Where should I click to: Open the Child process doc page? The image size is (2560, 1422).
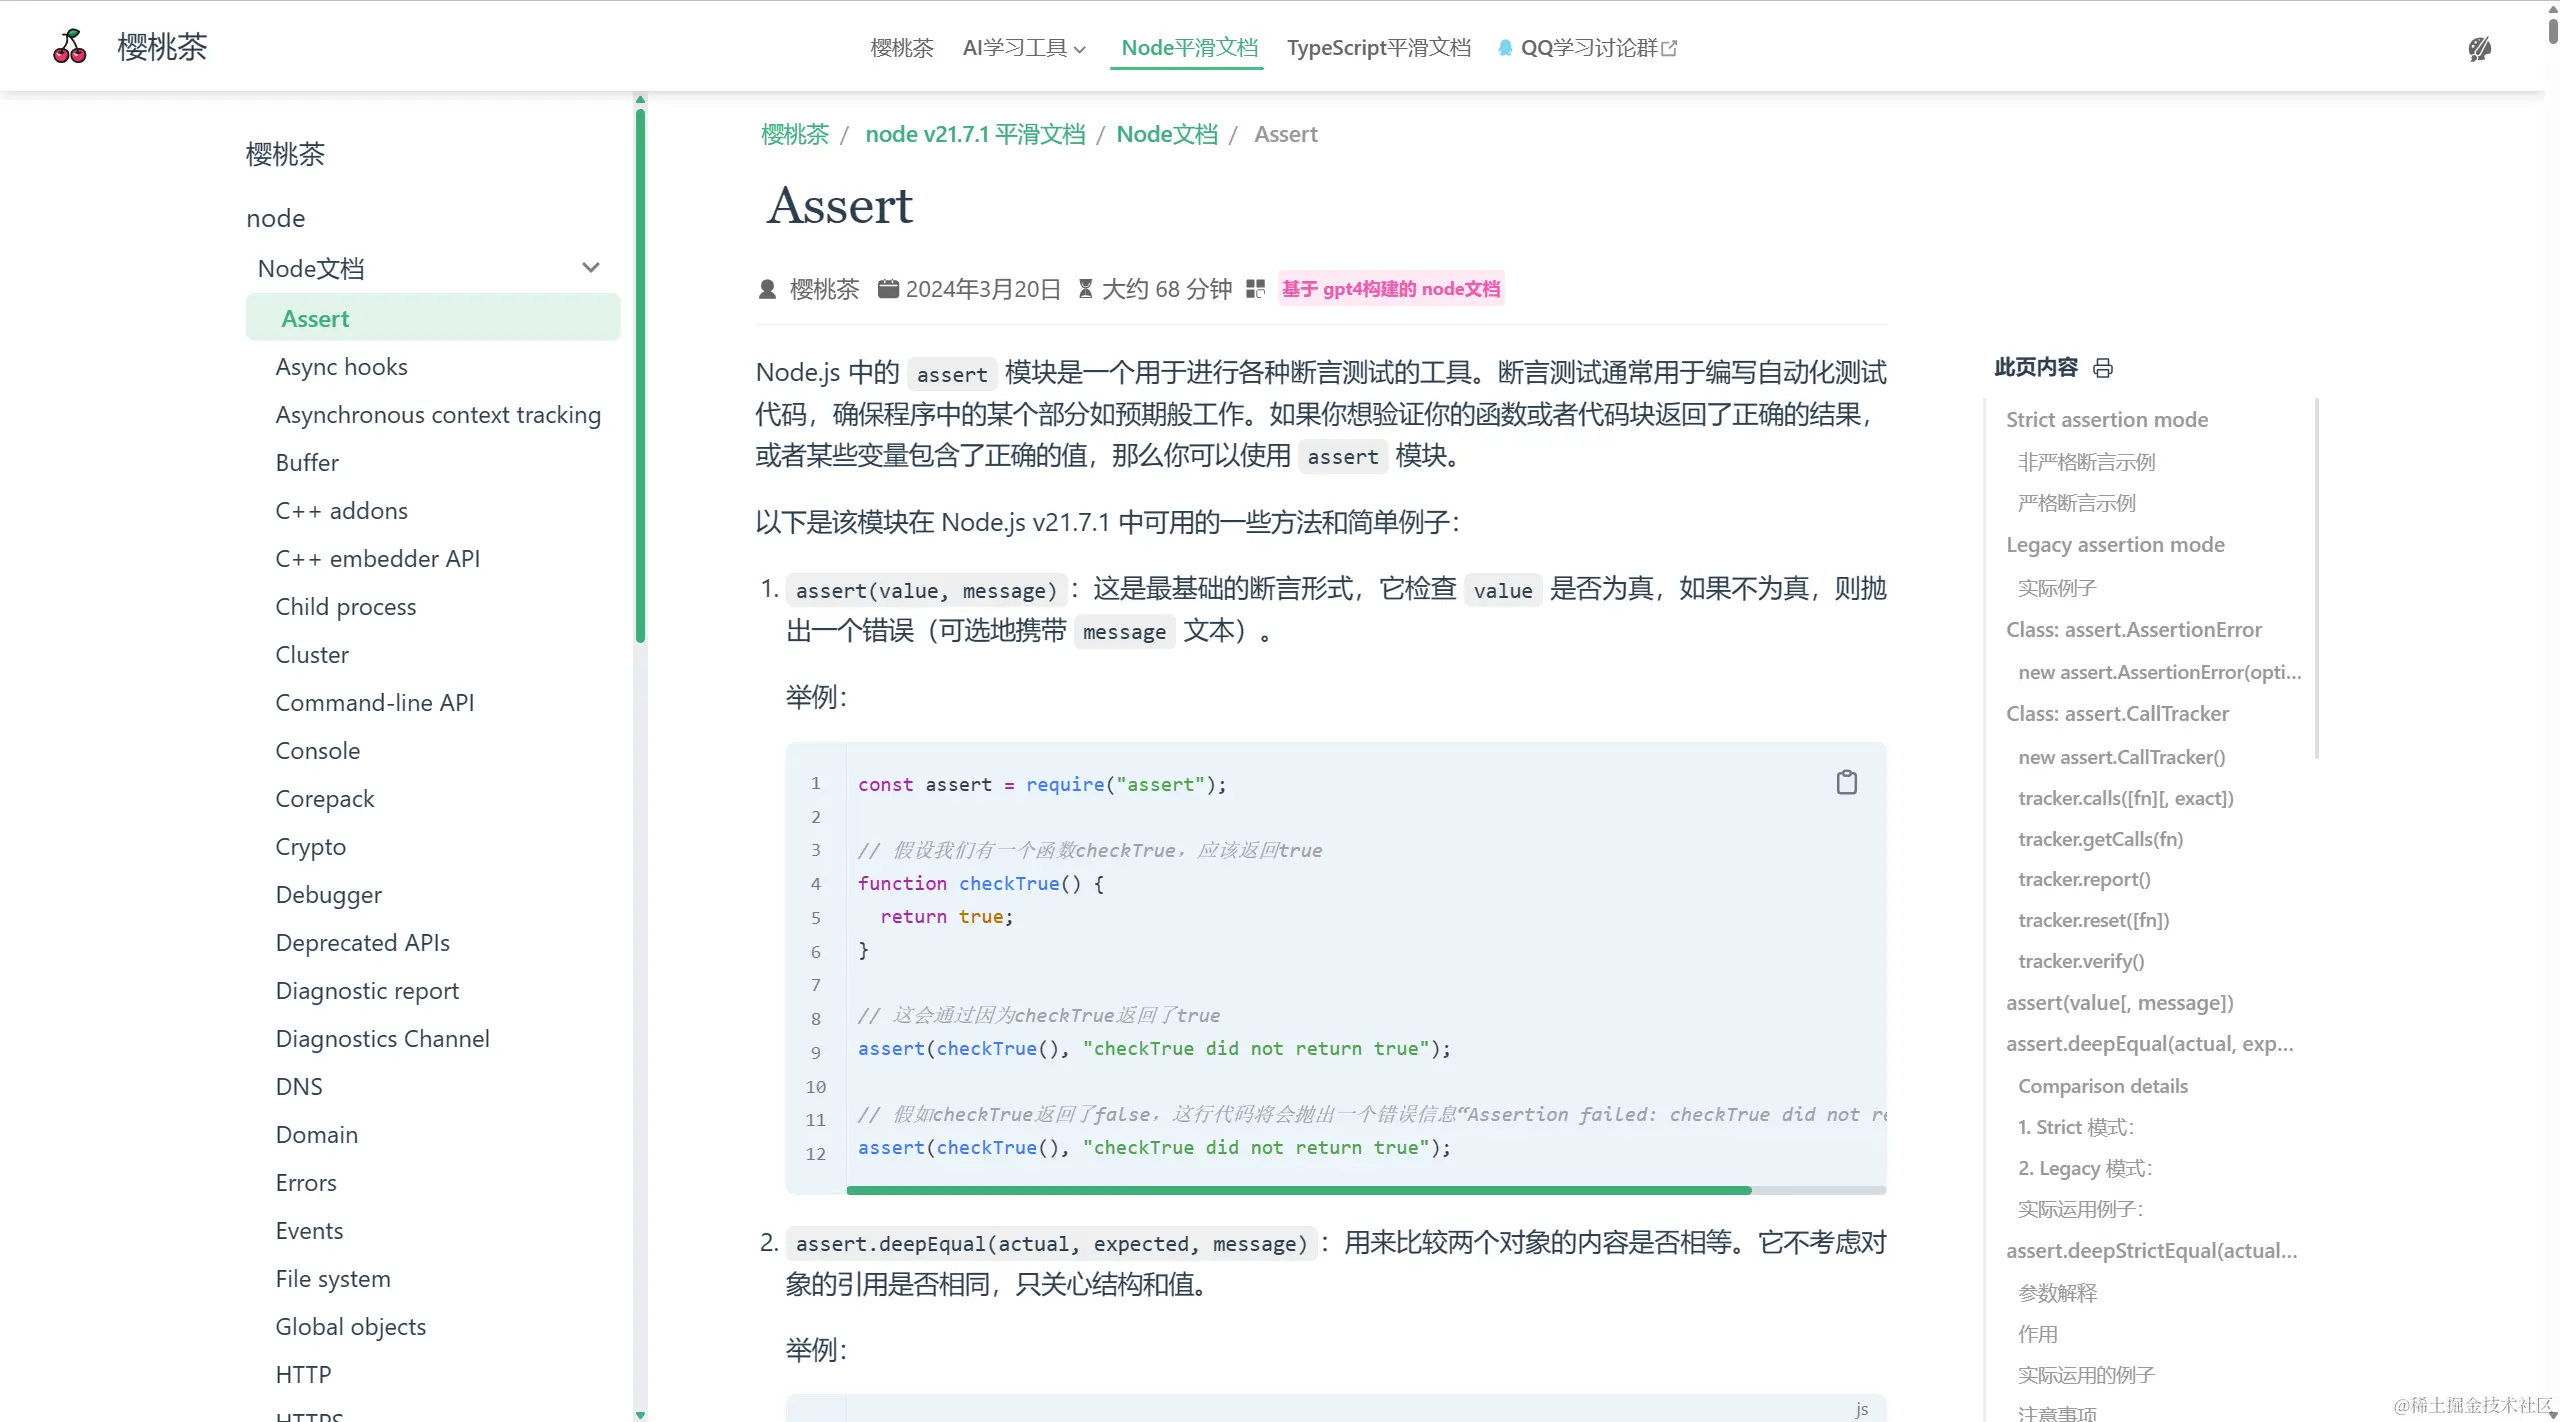tap(345, 607)
